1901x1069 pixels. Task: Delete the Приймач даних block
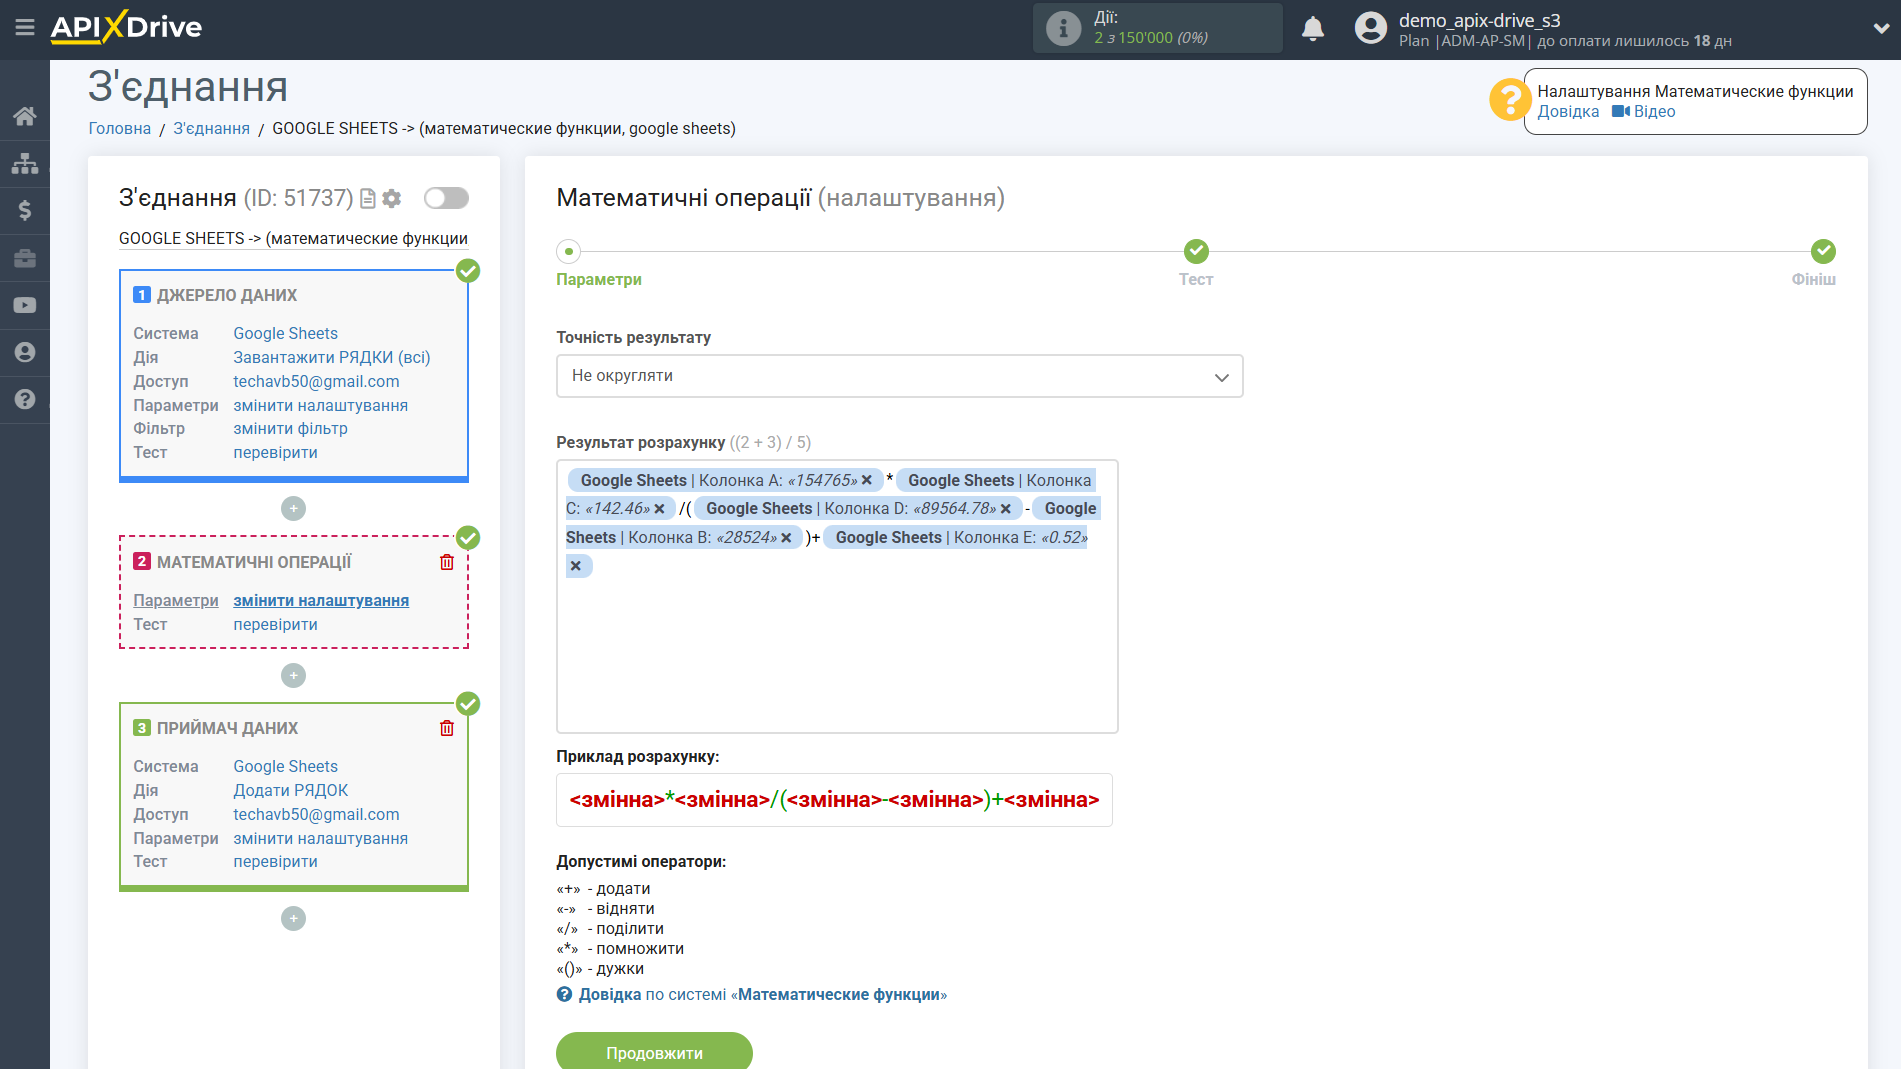(447, 728)
